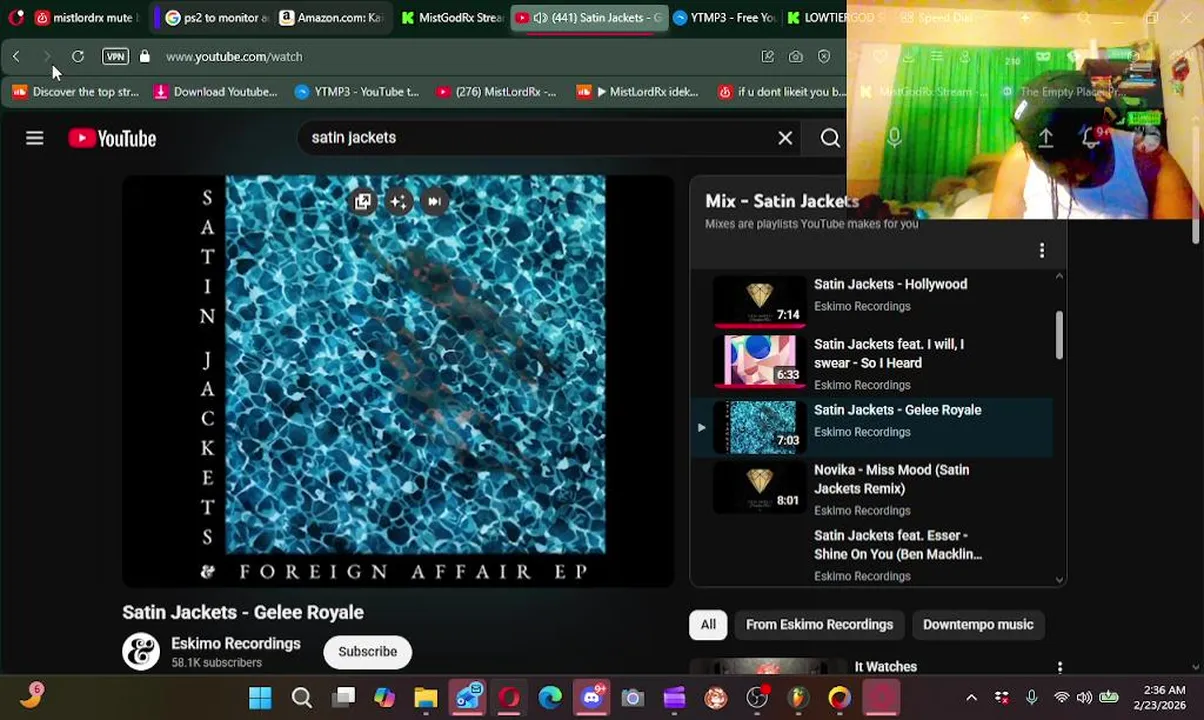The image size is (1204, 720).
Task: Open the Eskimo Recordings channel avatar
Action: click(141, 652)
